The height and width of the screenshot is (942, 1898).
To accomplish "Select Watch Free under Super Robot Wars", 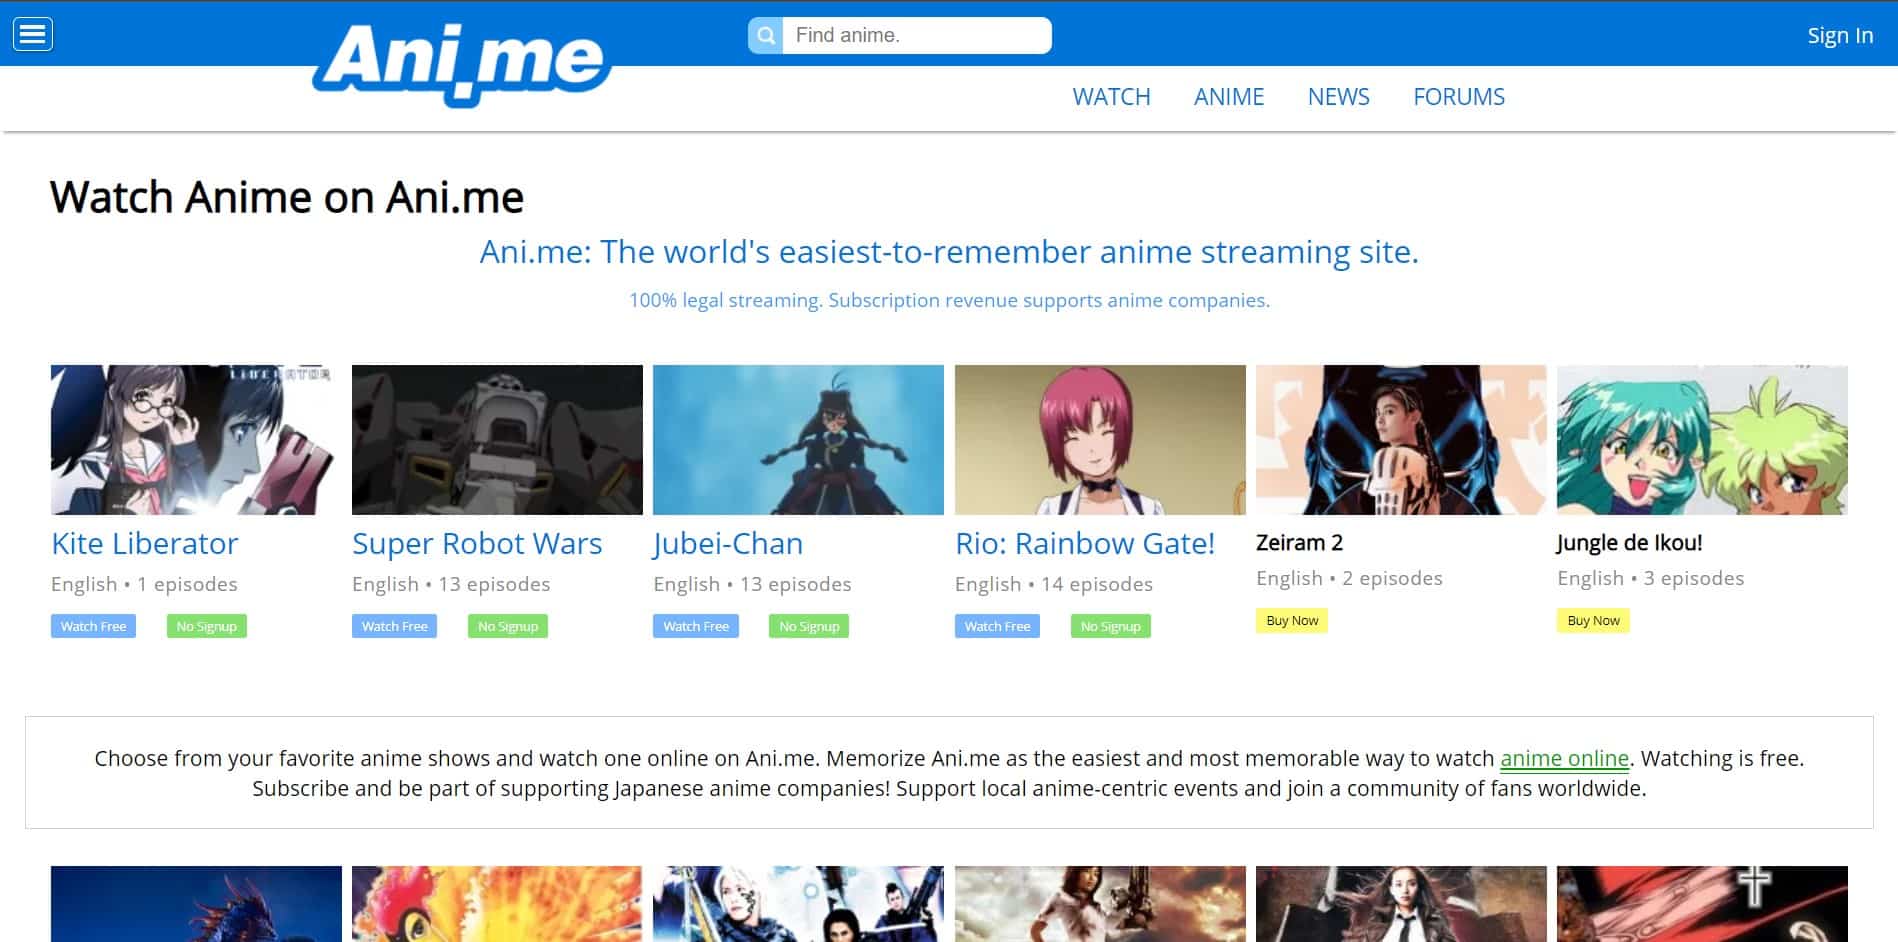I will [394, 626].
